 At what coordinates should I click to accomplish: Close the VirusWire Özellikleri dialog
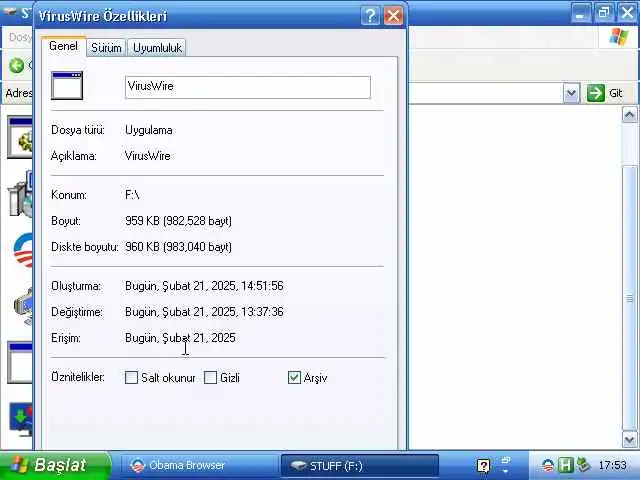[x=393, y=16]
